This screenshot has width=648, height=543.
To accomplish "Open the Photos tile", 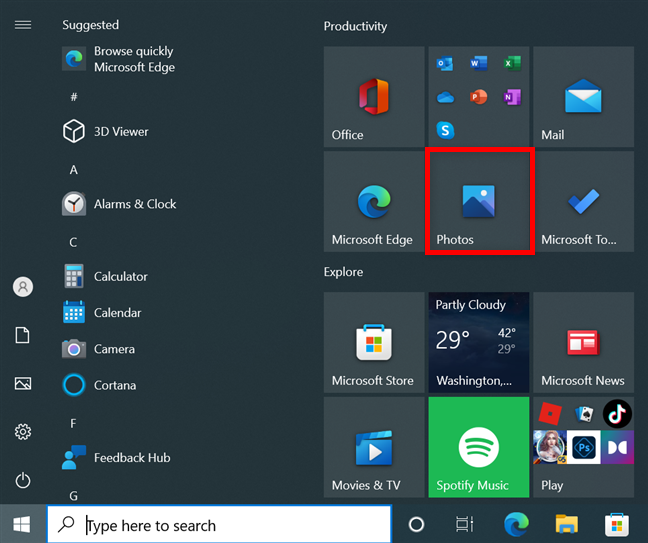I will point(479,201).
